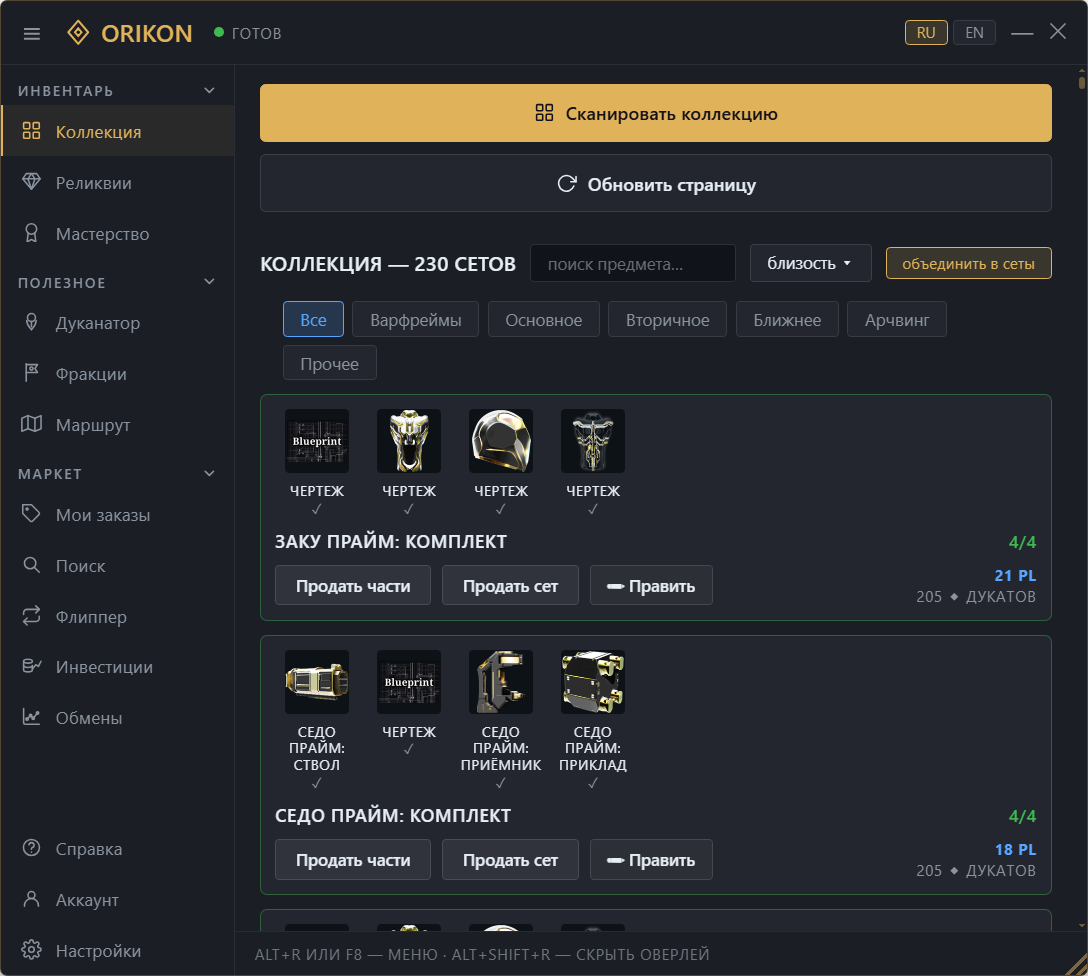Select the Варфреймы filter tab
1088x976 pixels.
coord(416,319)
